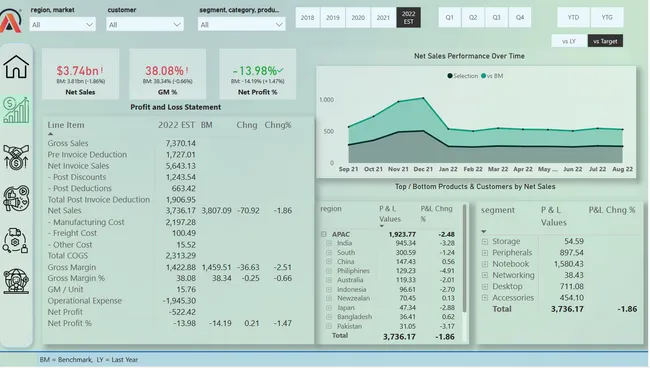The image size is (650, 368).
Task: Select fiscal year 2020
Action: pos(358,17)
